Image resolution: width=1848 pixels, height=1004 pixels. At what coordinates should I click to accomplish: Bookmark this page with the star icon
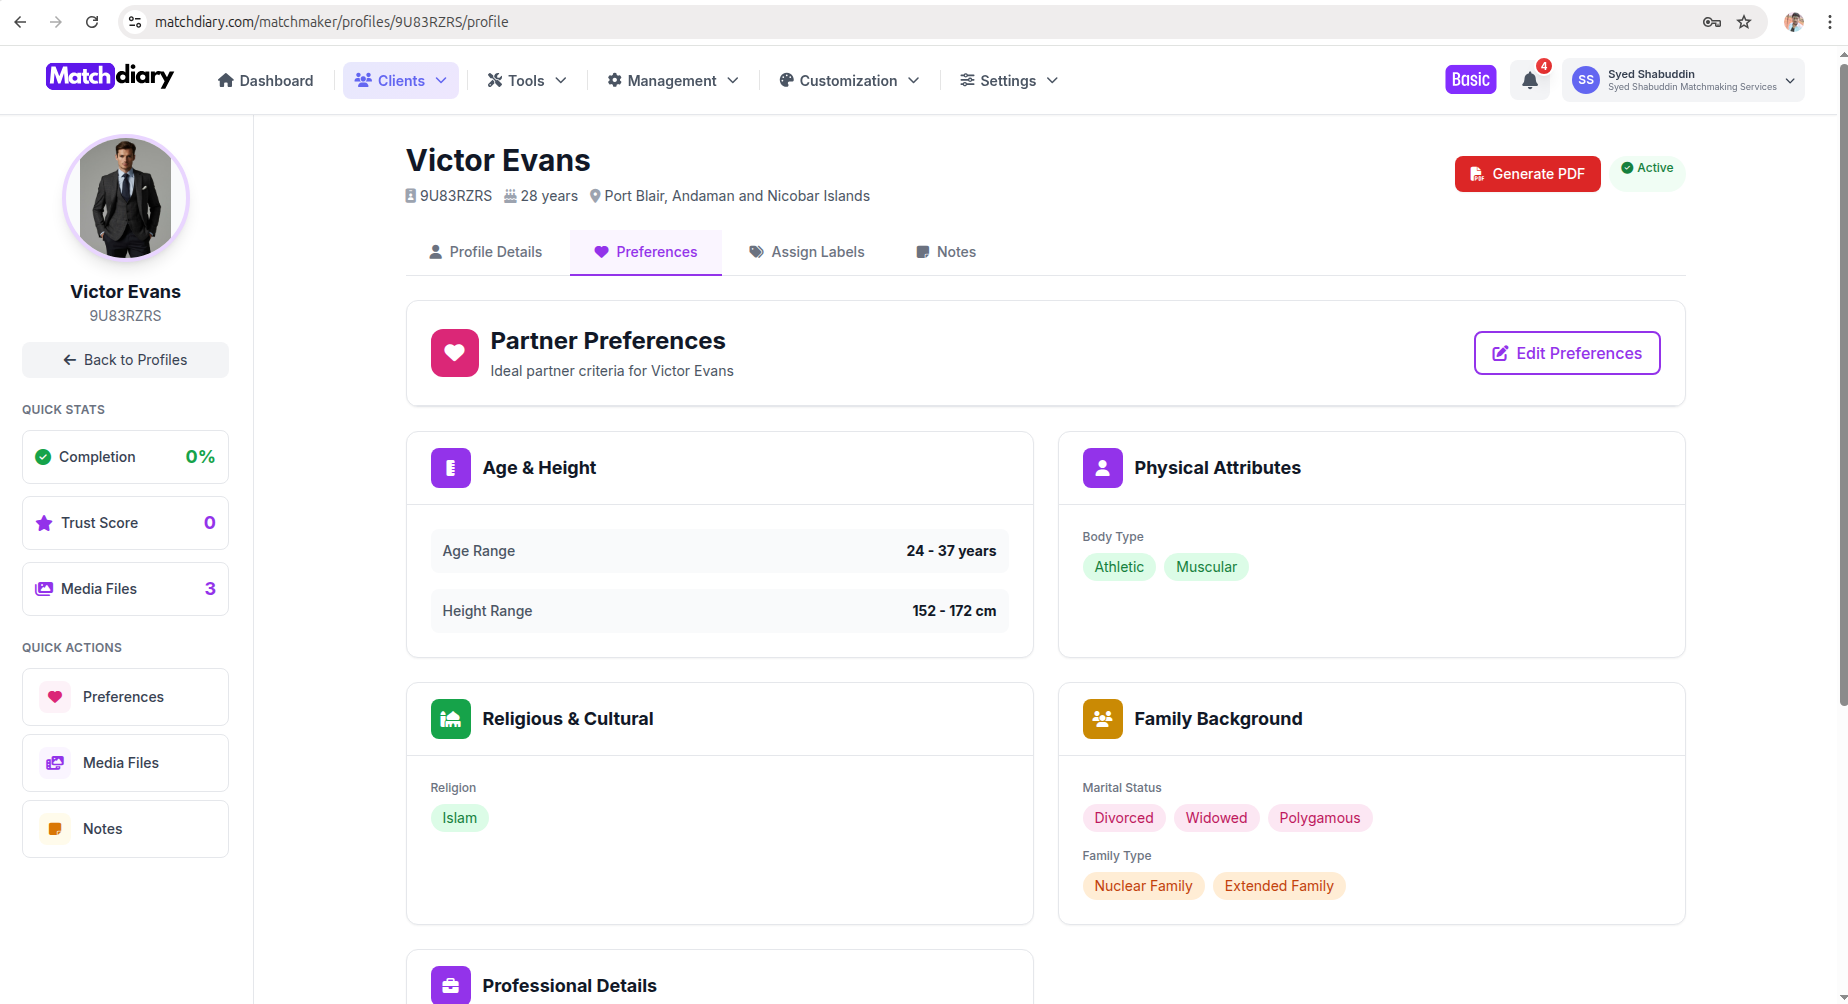1744,22
